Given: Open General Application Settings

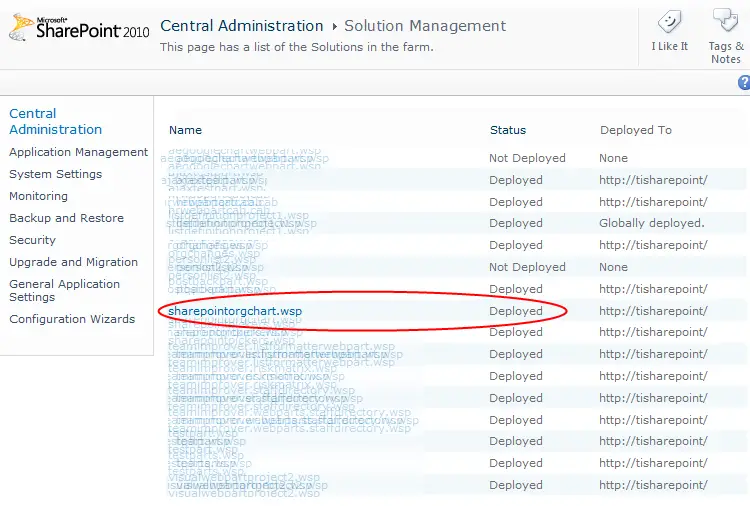Looking at the screenshot, I should click(x=65, y=290).
